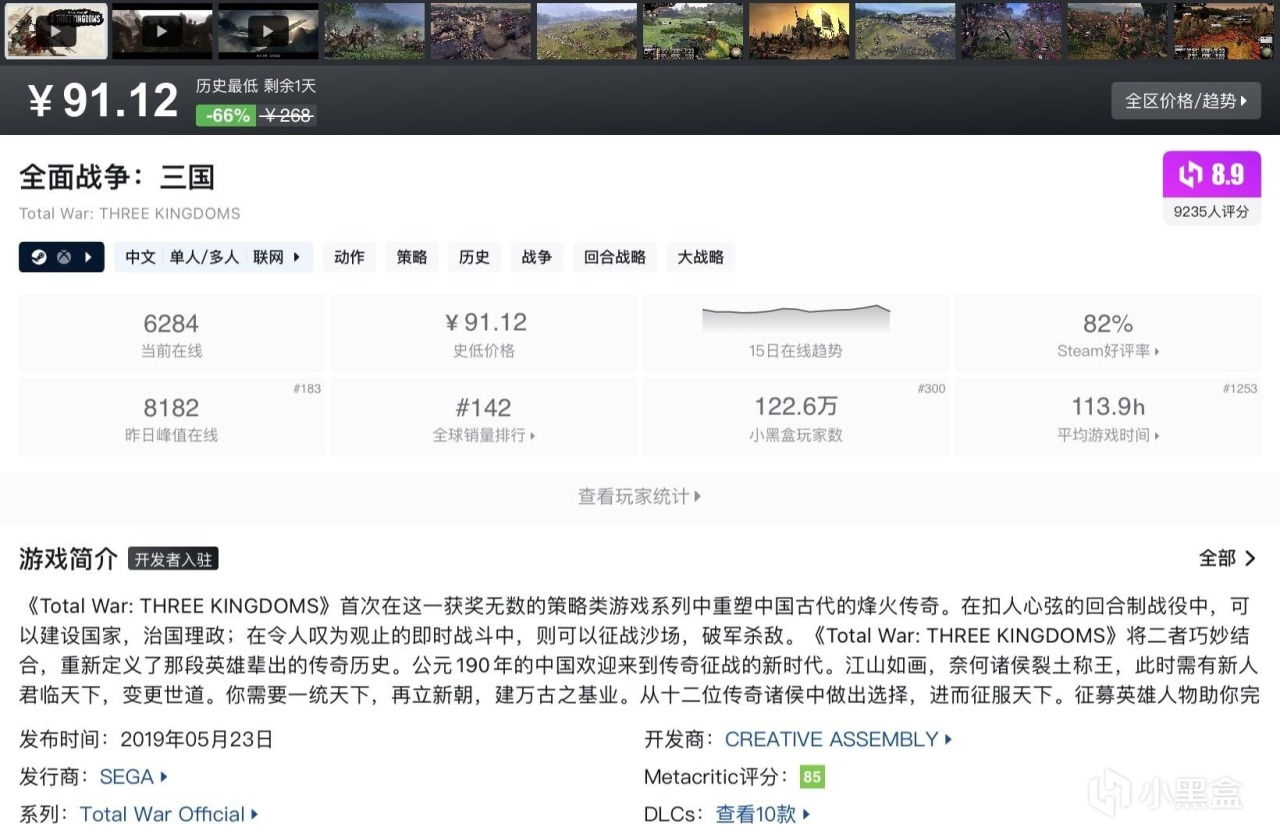Select the 战争 genre tag
1280x838 pixels.
click(537, 257)
